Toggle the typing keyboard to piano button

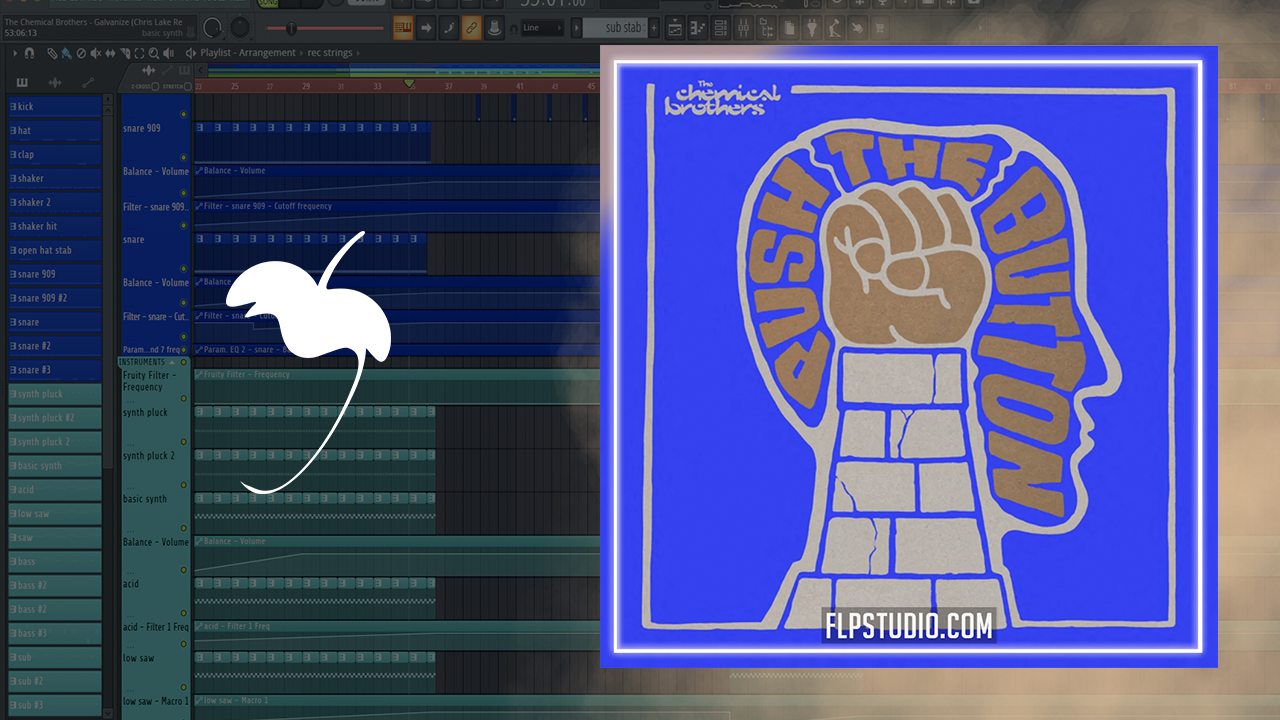click(403, 27)
